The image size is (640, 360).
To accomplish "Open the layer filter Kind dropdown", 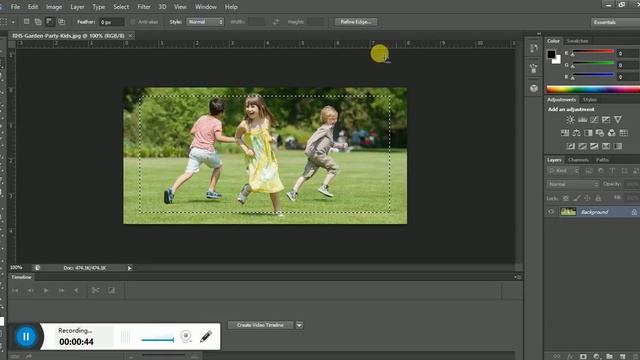I will (563, 171).
